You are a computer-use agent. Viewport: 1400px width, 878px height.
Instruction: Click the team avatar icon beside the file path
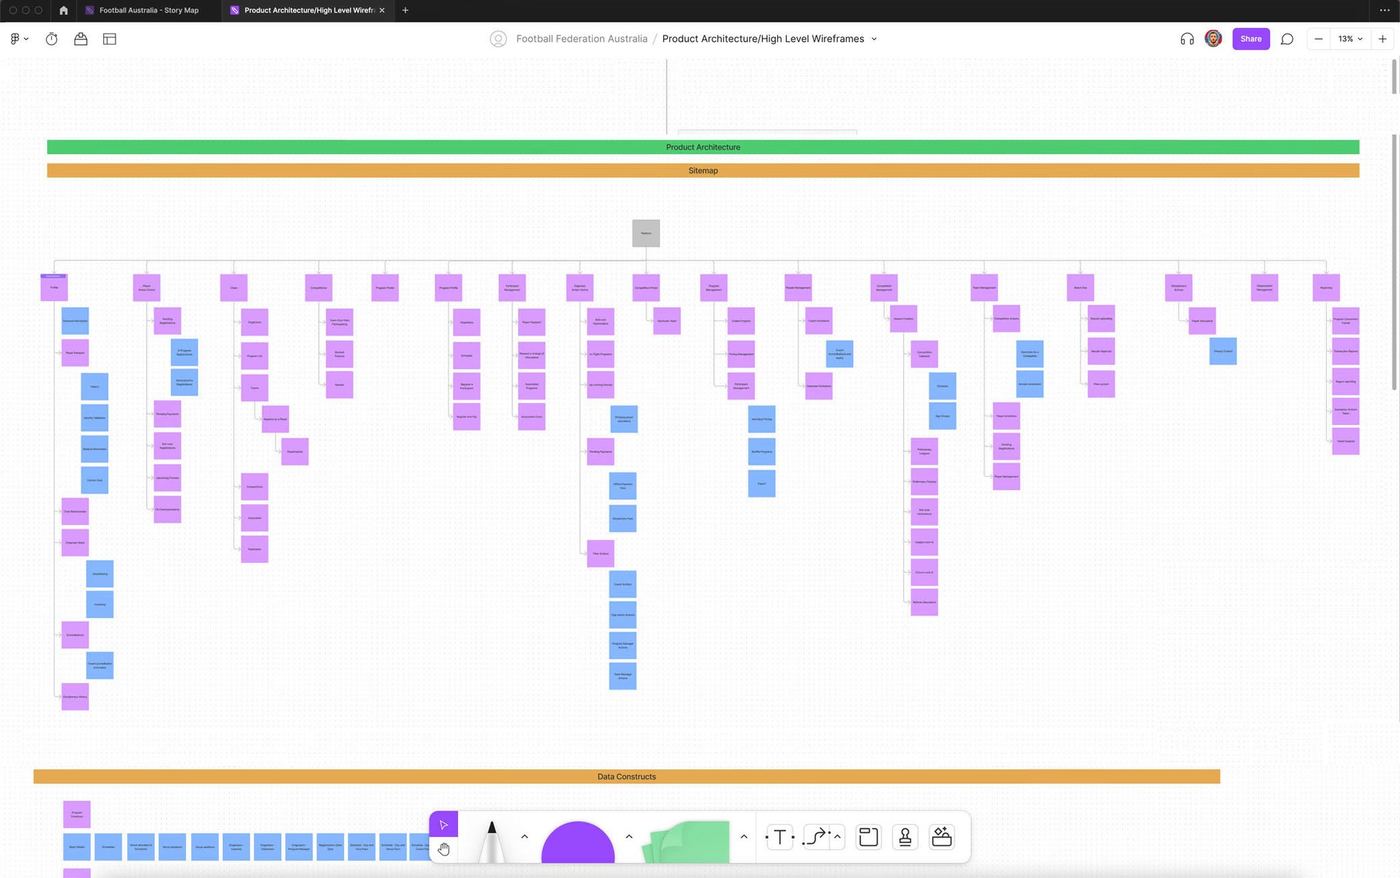click(498, 39)
